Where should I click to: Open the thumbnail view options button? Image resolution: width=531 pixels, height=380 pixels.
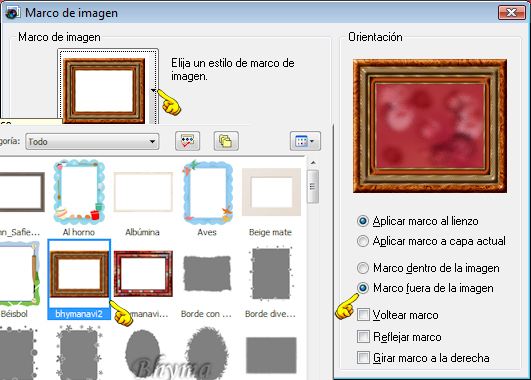(305, 141)
